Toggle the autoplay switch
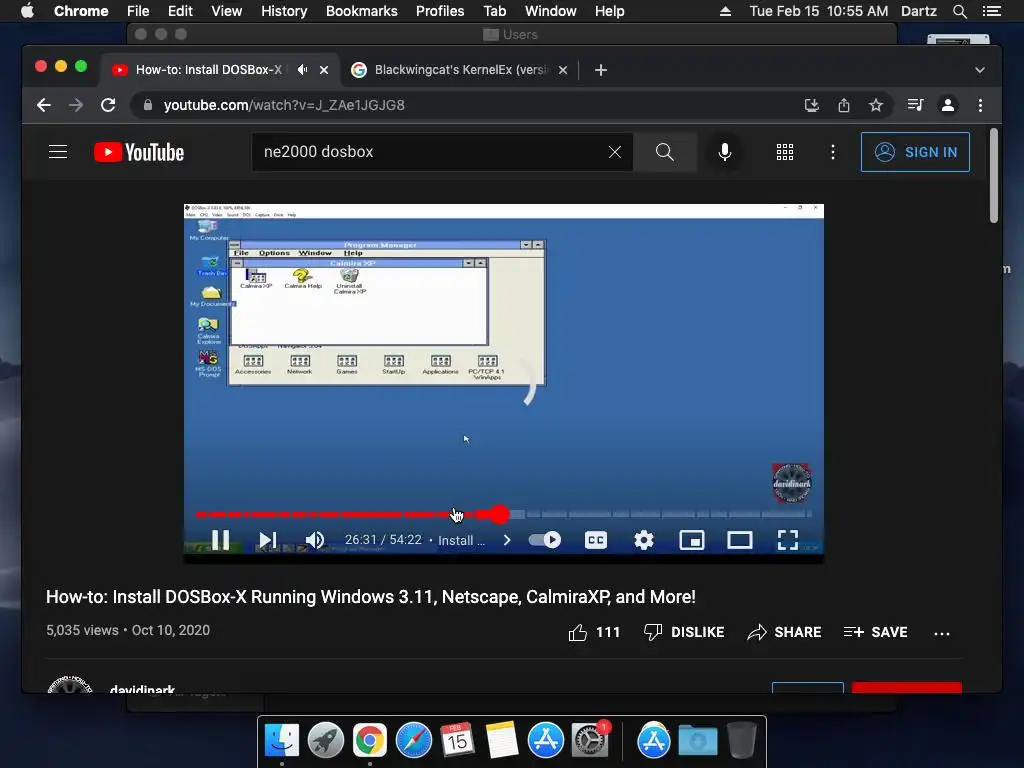This screenshot has height=768, width=1024. (545, 540)
